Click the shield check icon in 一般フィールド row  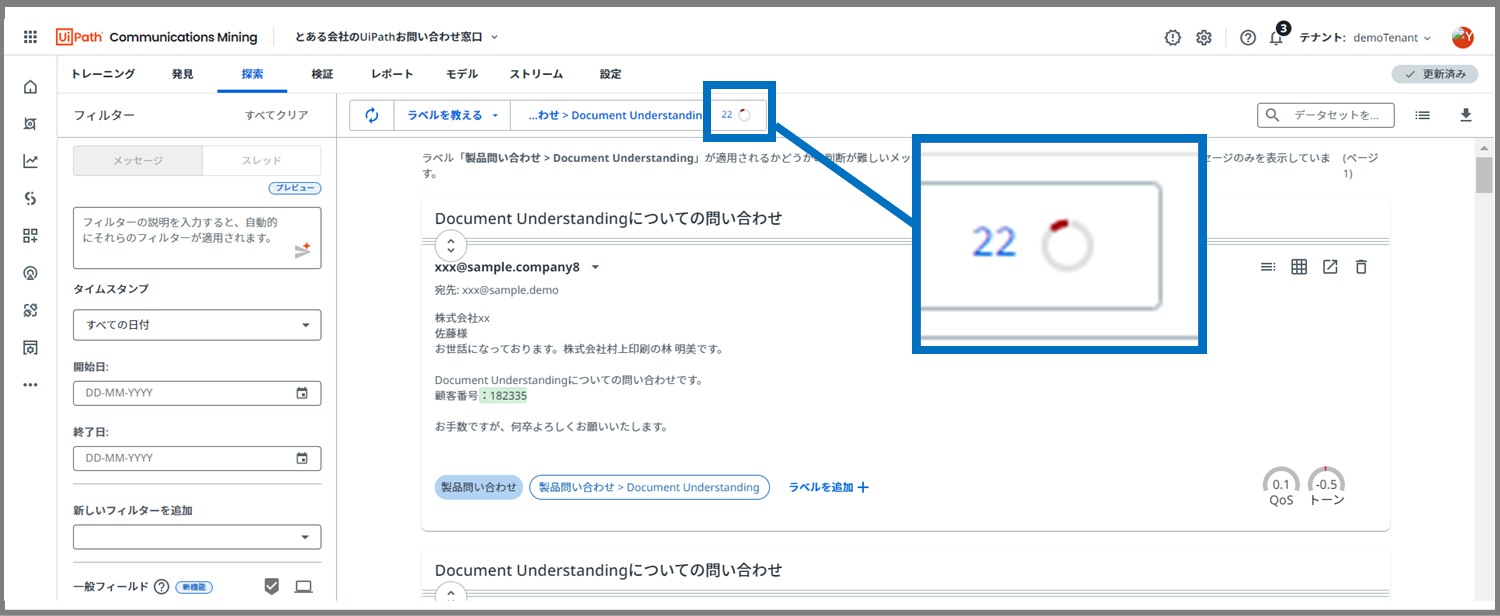coord(272,587)
